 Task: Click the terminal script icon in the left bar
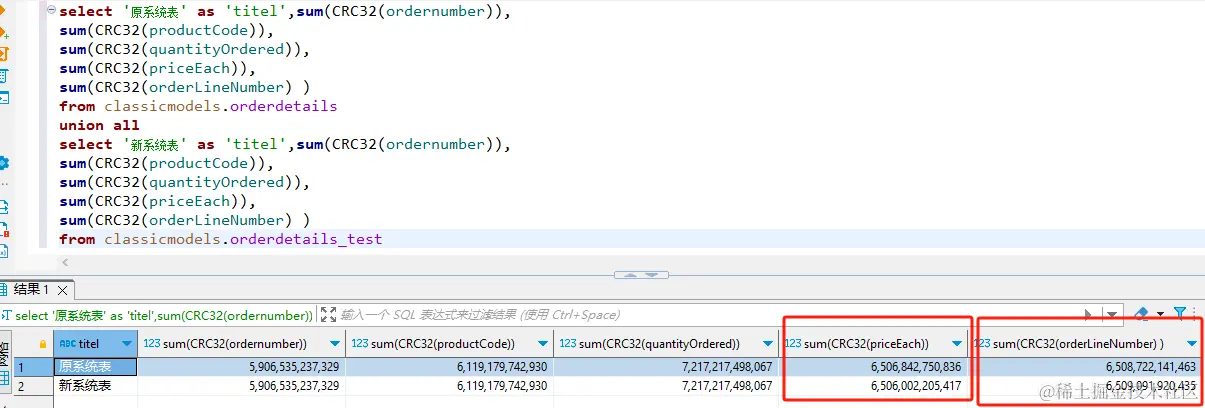tap(4, 98)
